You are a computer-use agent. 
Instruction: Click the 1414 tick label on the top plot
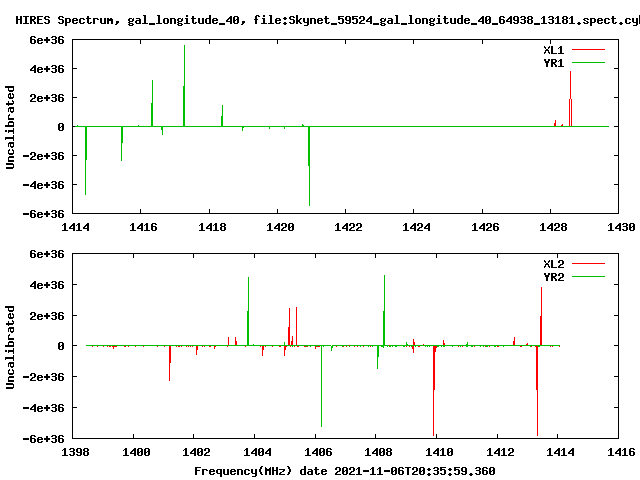tap(75, 227)
